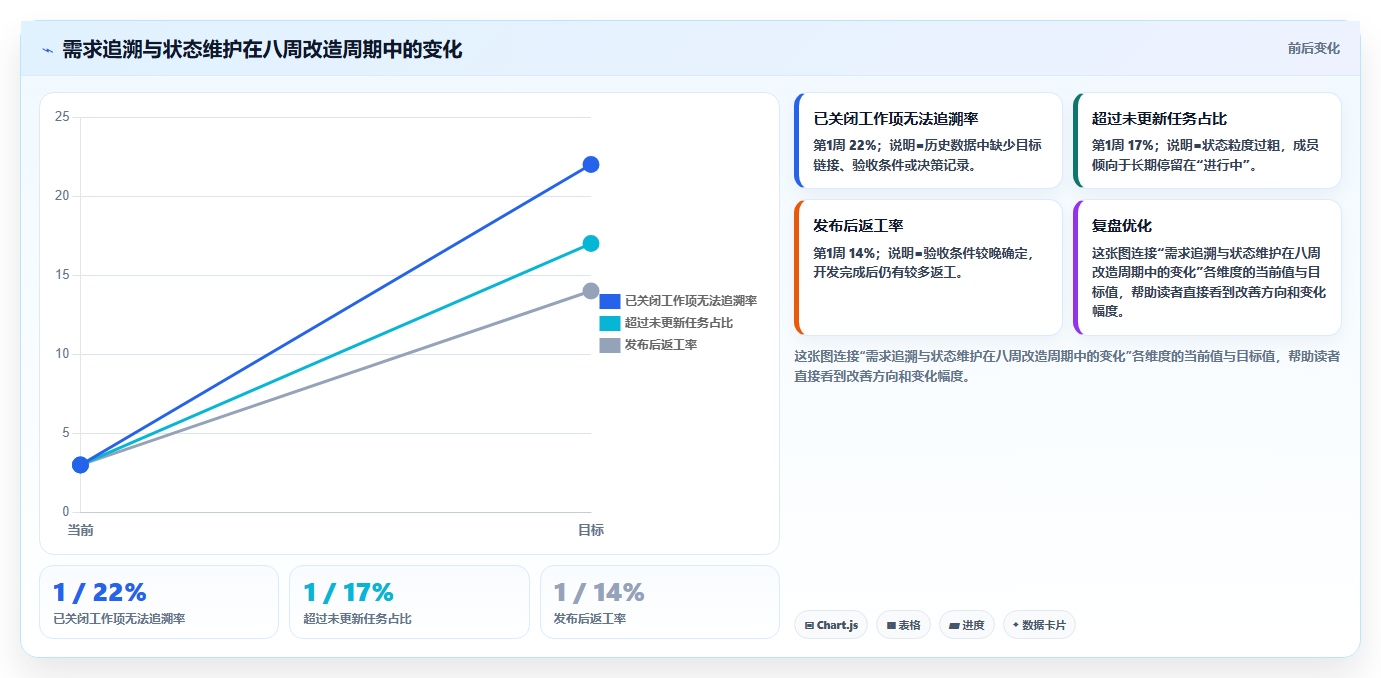Click the 已关闭工作项无法追溯率 info card heading
1381x678 pixels.
pos(896,119)
